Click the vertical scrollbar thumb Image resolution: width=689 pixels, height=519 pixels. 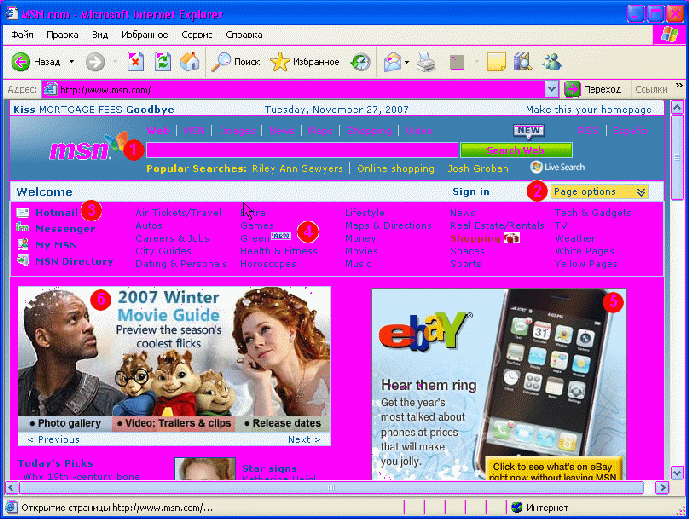click(x=677, y=157)
